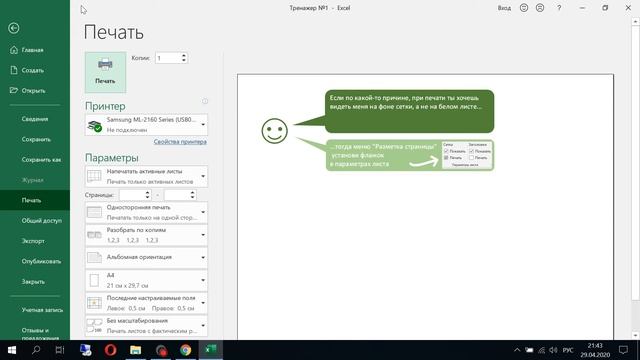Open Help question mark icon
Viewport: 640px width, 360px height.
tap(559, 8)
